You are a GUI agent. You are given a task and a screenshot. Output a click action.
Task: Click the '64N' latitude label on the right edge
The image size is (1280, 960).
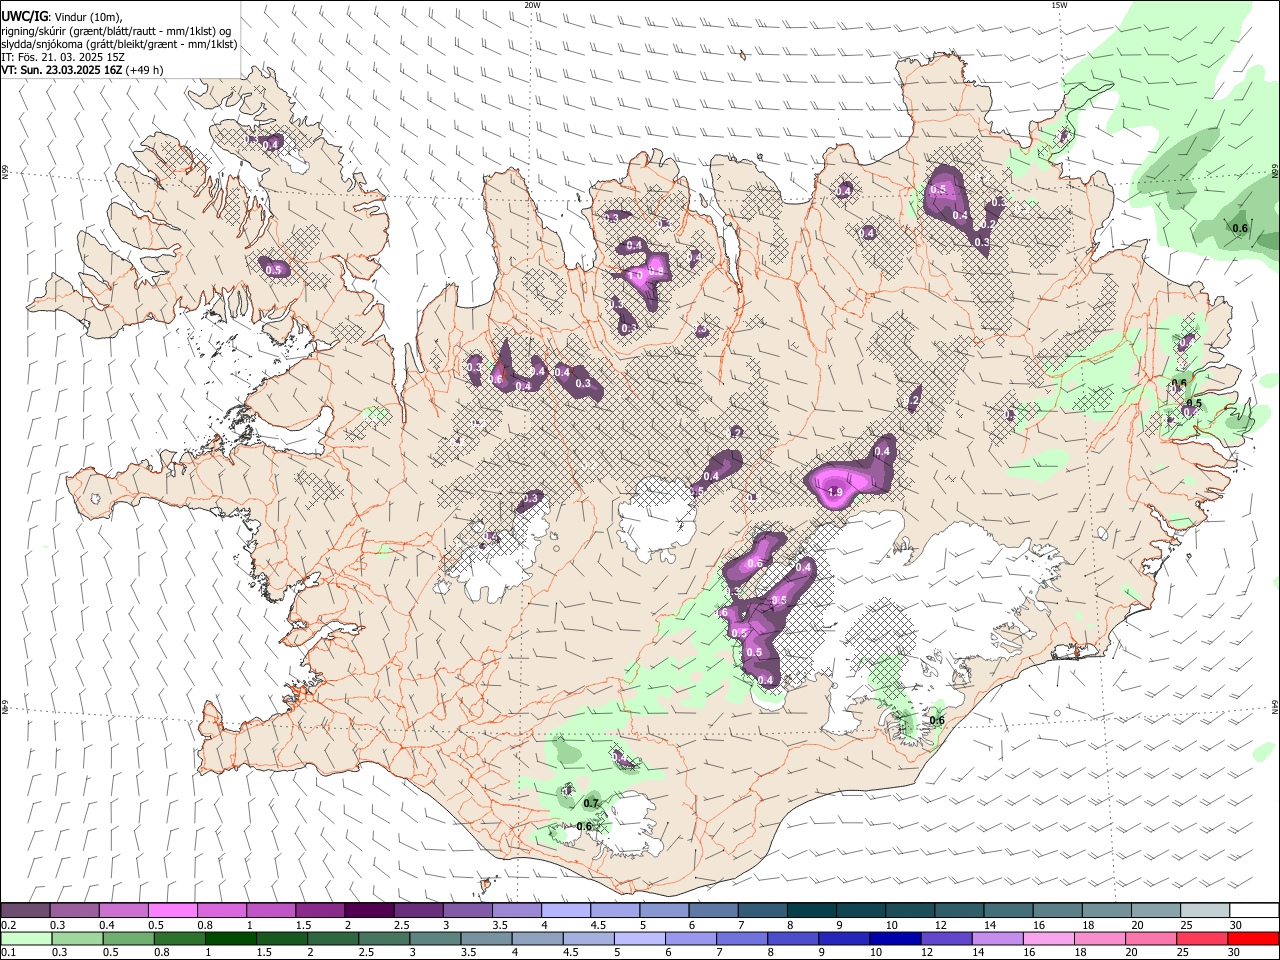coord(1275,706)
